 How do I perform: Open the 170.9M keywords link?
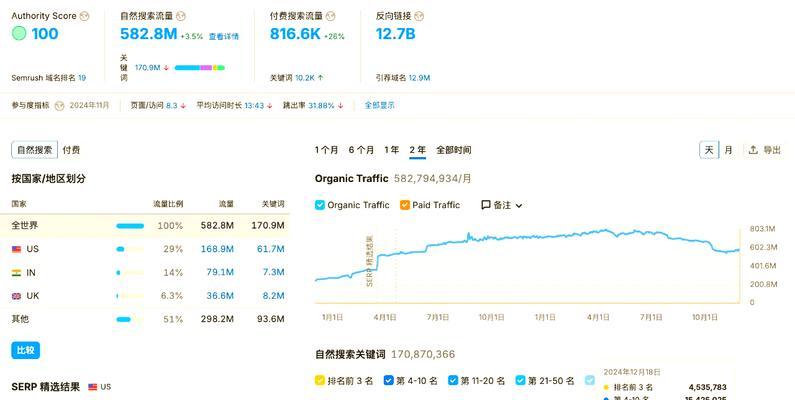(x=148, y=67)
